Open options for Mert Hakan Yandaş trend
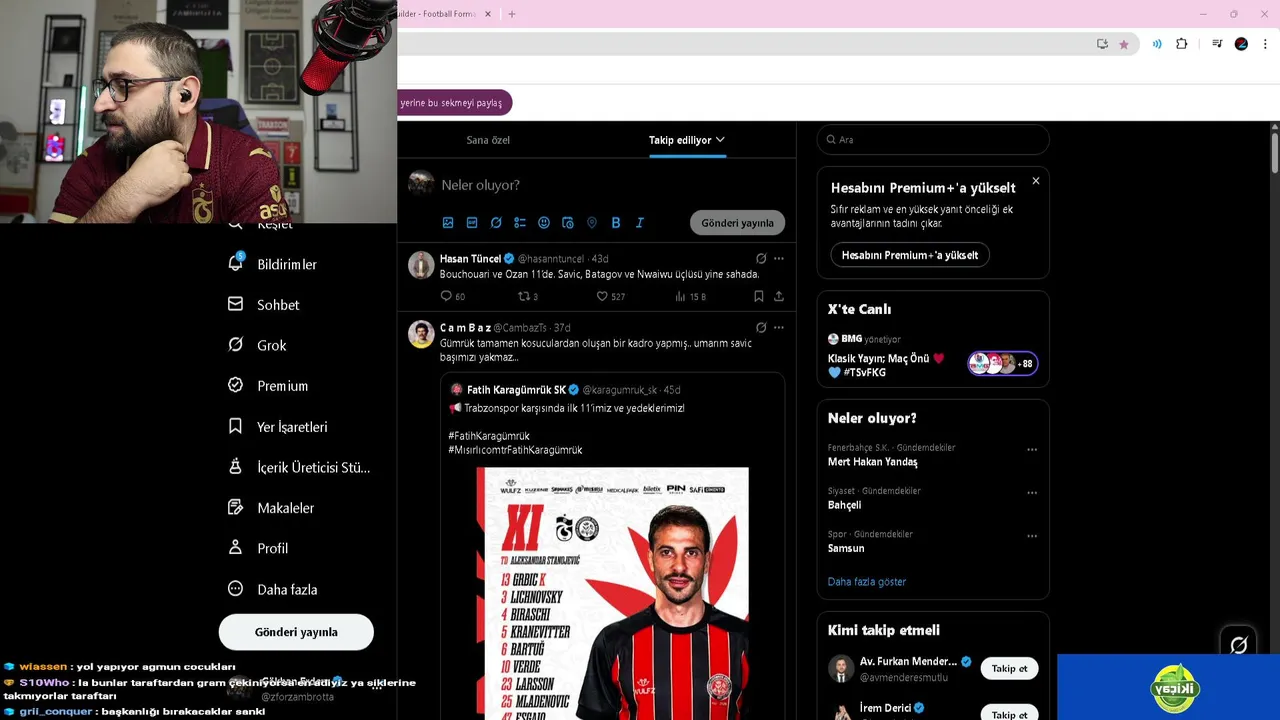The height and width of the screenshot is (720, 1280). (1032, 450)
